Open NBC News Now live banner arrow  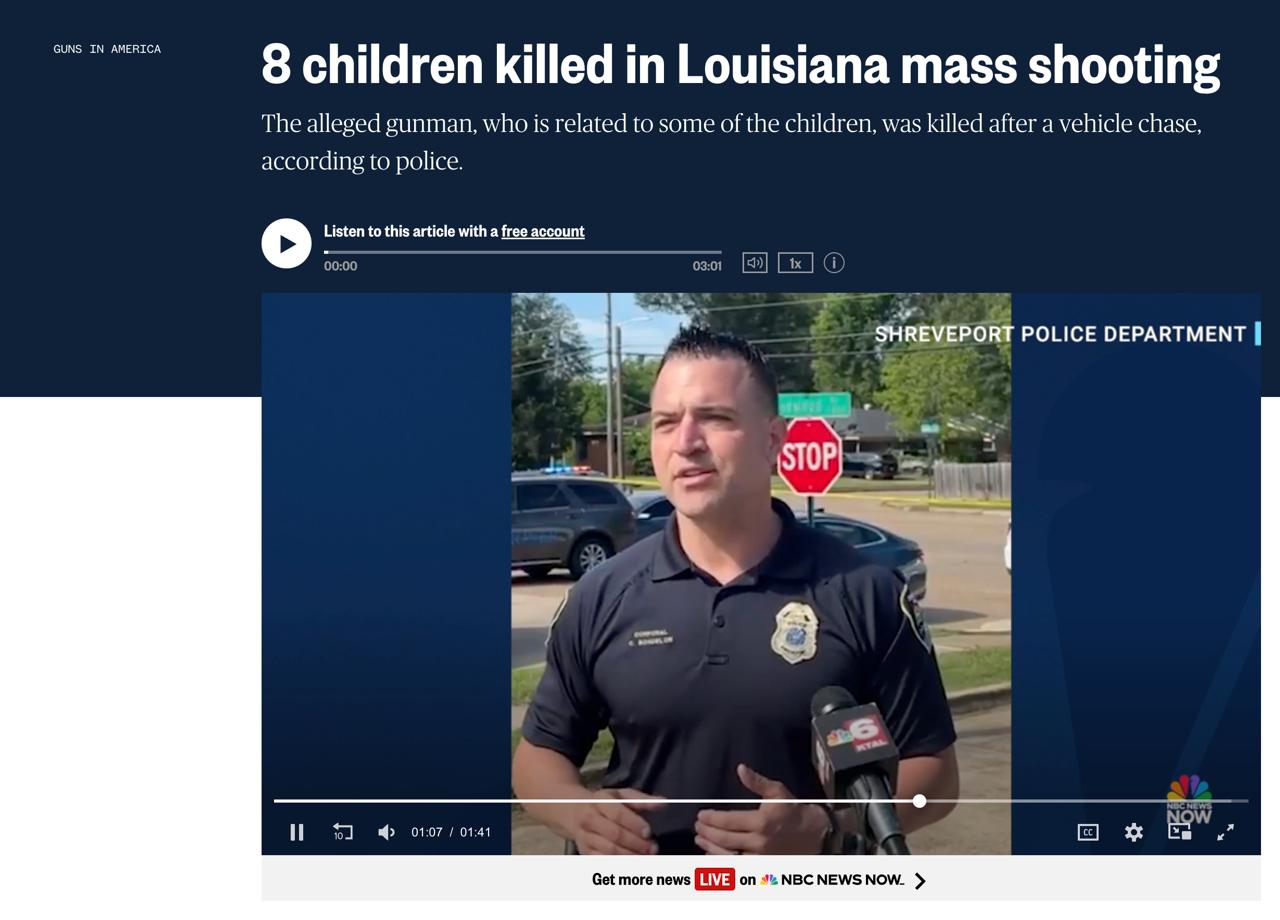click(x=920, y=880)
